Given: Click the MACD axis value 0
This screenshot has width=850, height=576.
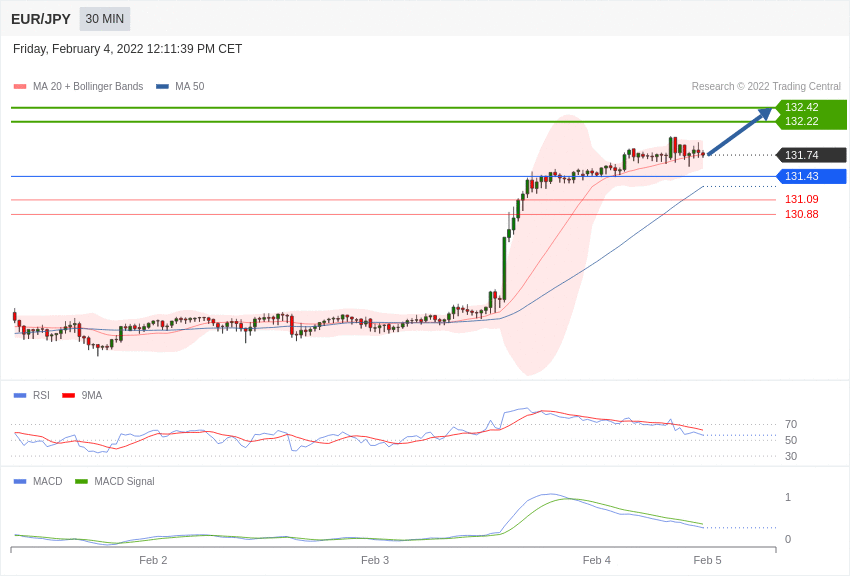Looking at the screenshot, I should (x=788, y=539).
